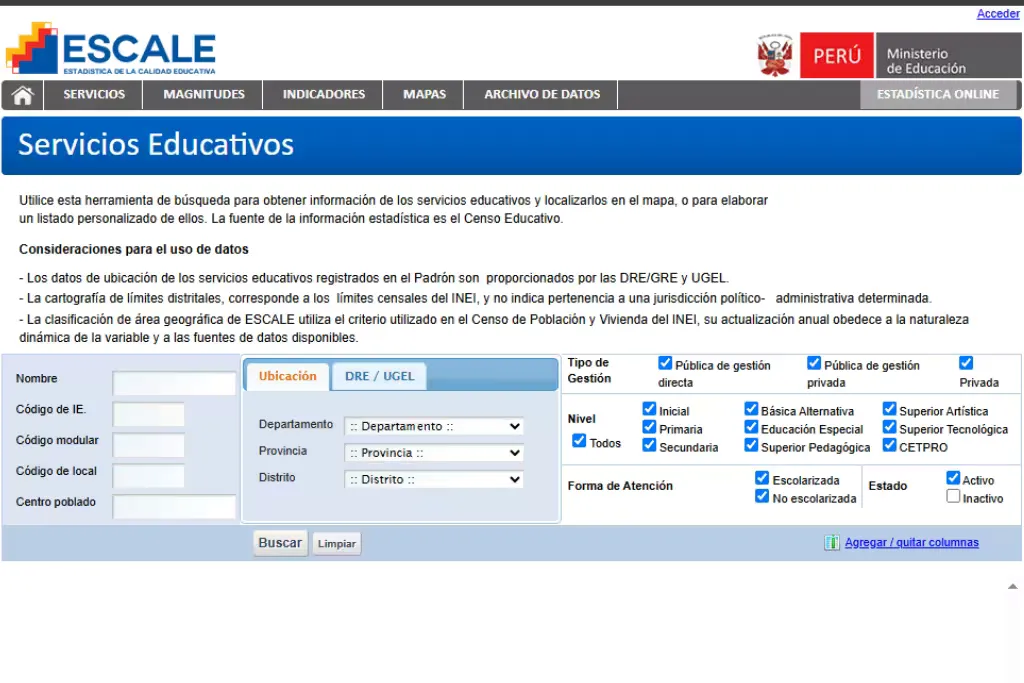Viewport: 1024px width, 683px height.
Task: Enable the Inactivo estado checkbox
Action: click(953, 495)
